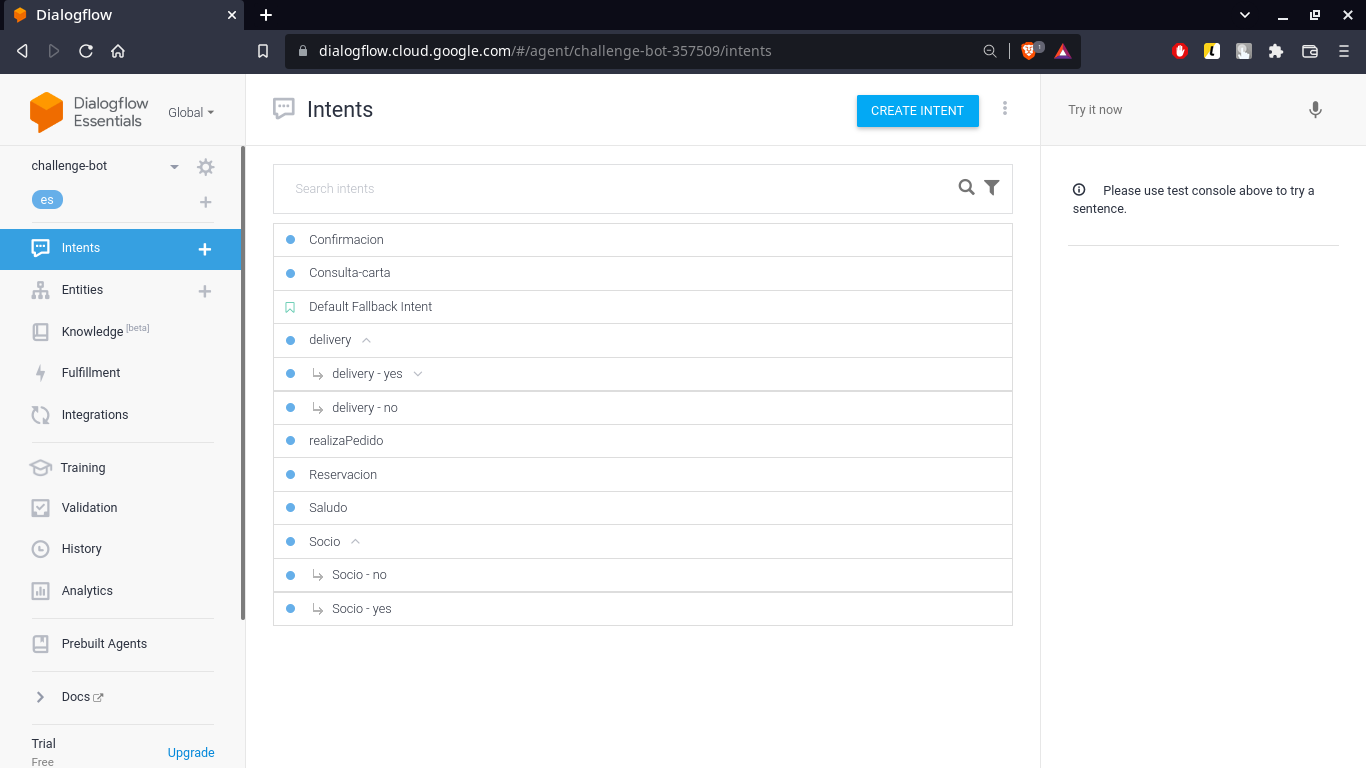The width and height of the screenshot is (1366, 768).
Task: Open the Prebuilt Agents section
Action: tap(40, 643)
